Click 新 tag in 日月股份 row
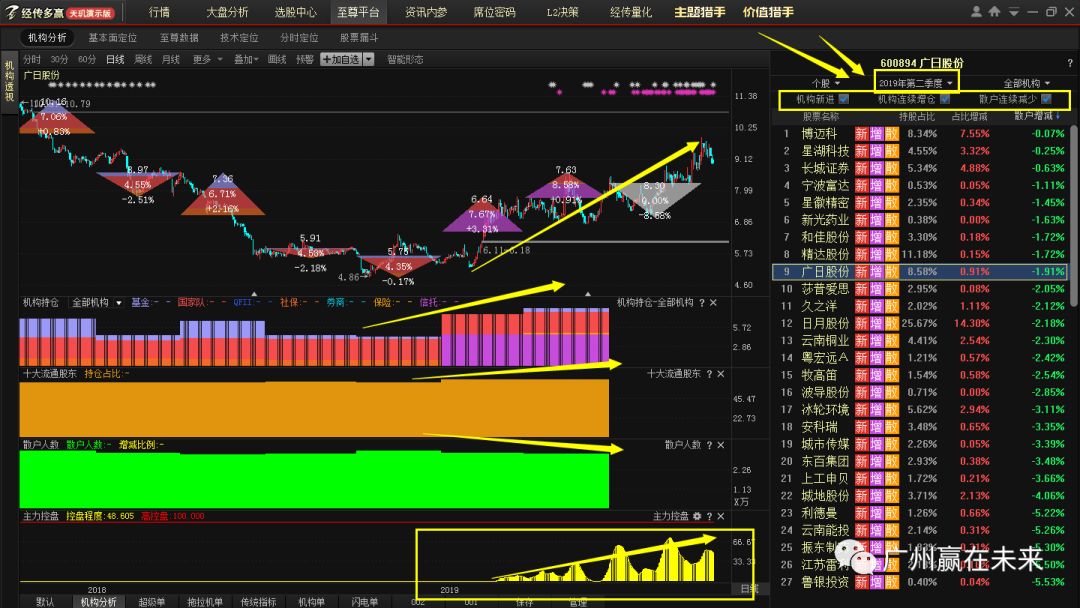Screen dimensions: 1080x608 [x=861, y=324]
